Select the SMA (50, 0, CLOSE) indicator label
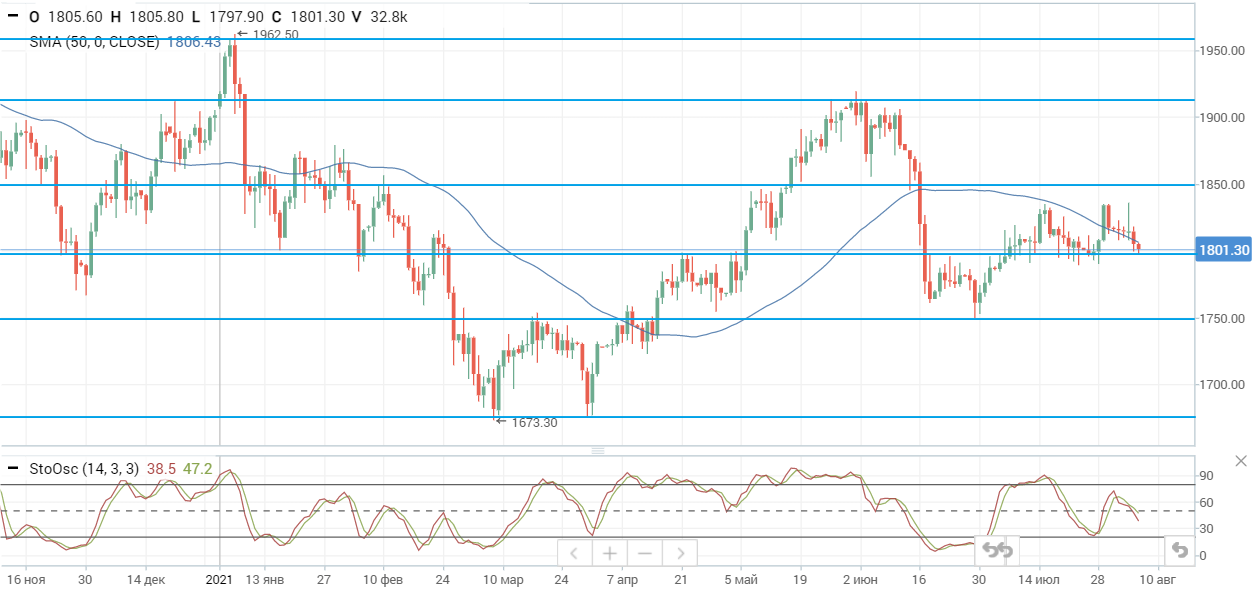This screenshot has height=591, width=1252. point(95,42)
